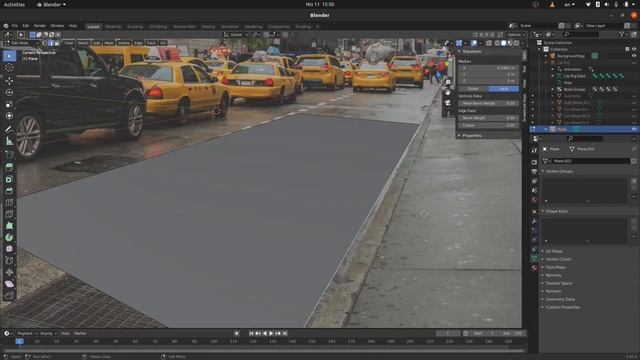Toggle visibility of the Collection row
640x360 pixels.
[634, 49]
